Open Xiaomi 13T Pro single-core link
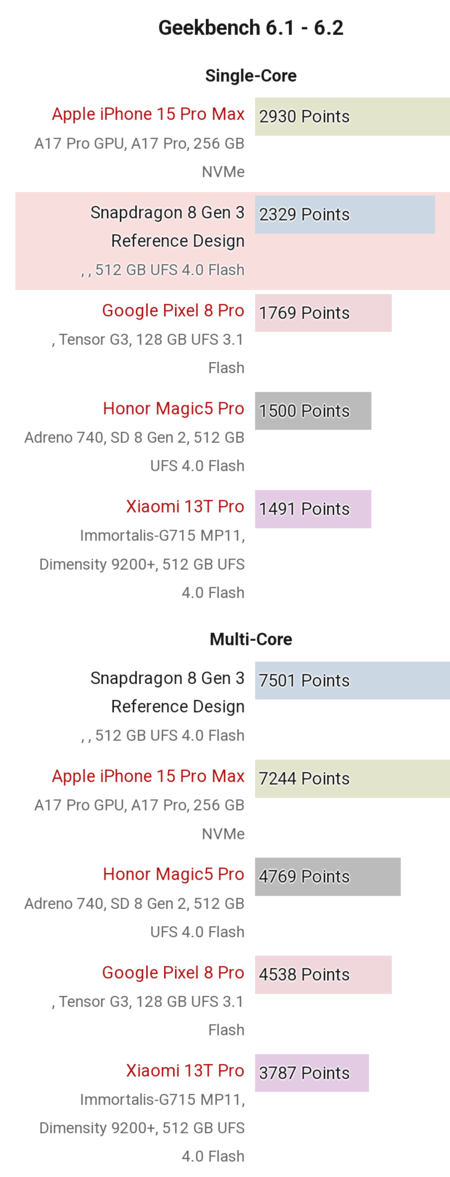 click(186, 507)
